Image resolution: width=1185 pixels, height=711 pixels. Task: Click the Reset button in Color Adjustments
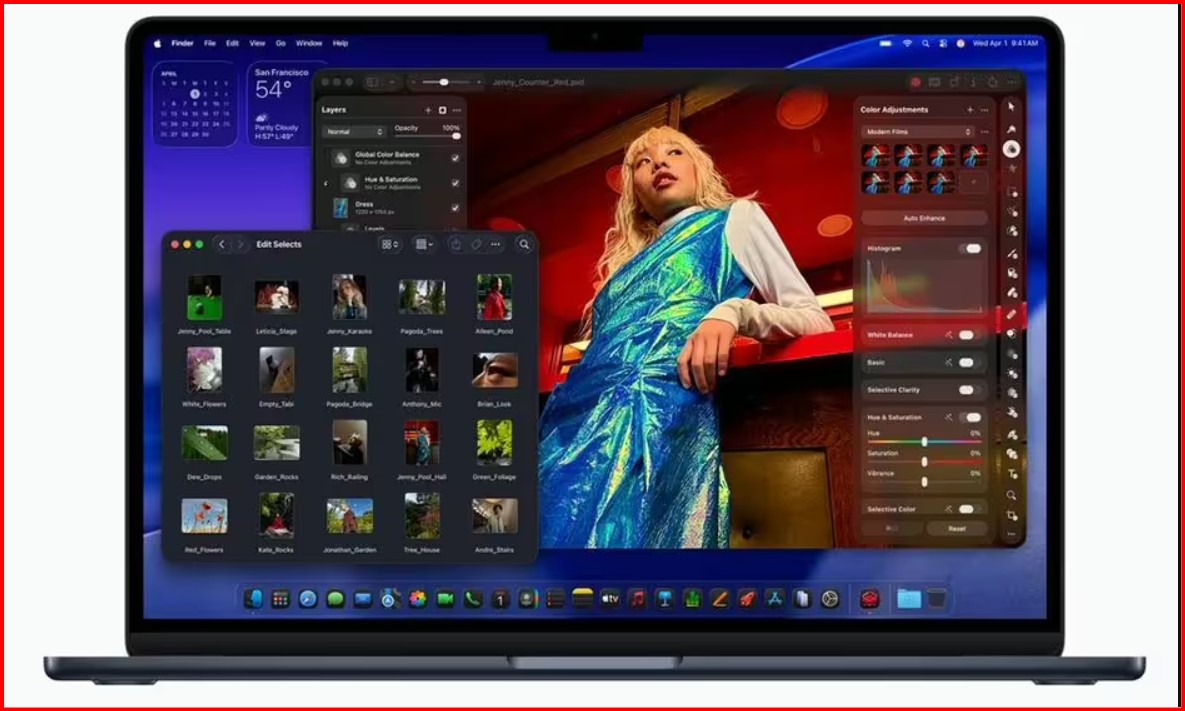956,528
